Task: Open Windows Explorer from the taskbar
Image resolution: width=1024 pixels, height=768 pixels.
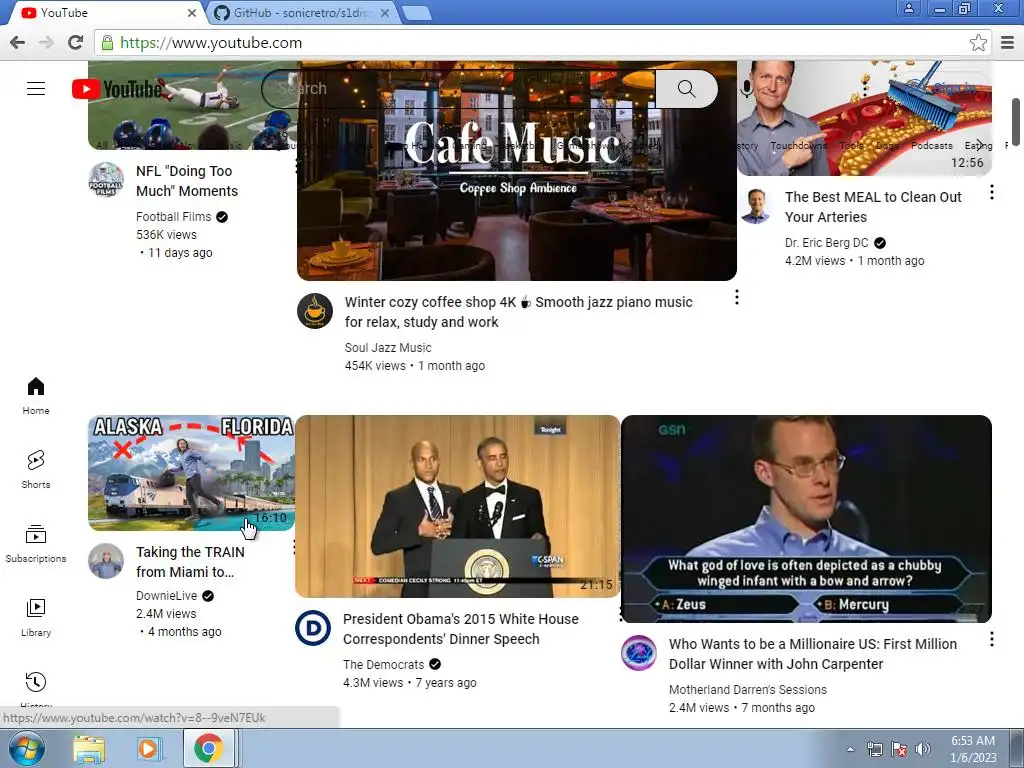Action: click(89, 749)
